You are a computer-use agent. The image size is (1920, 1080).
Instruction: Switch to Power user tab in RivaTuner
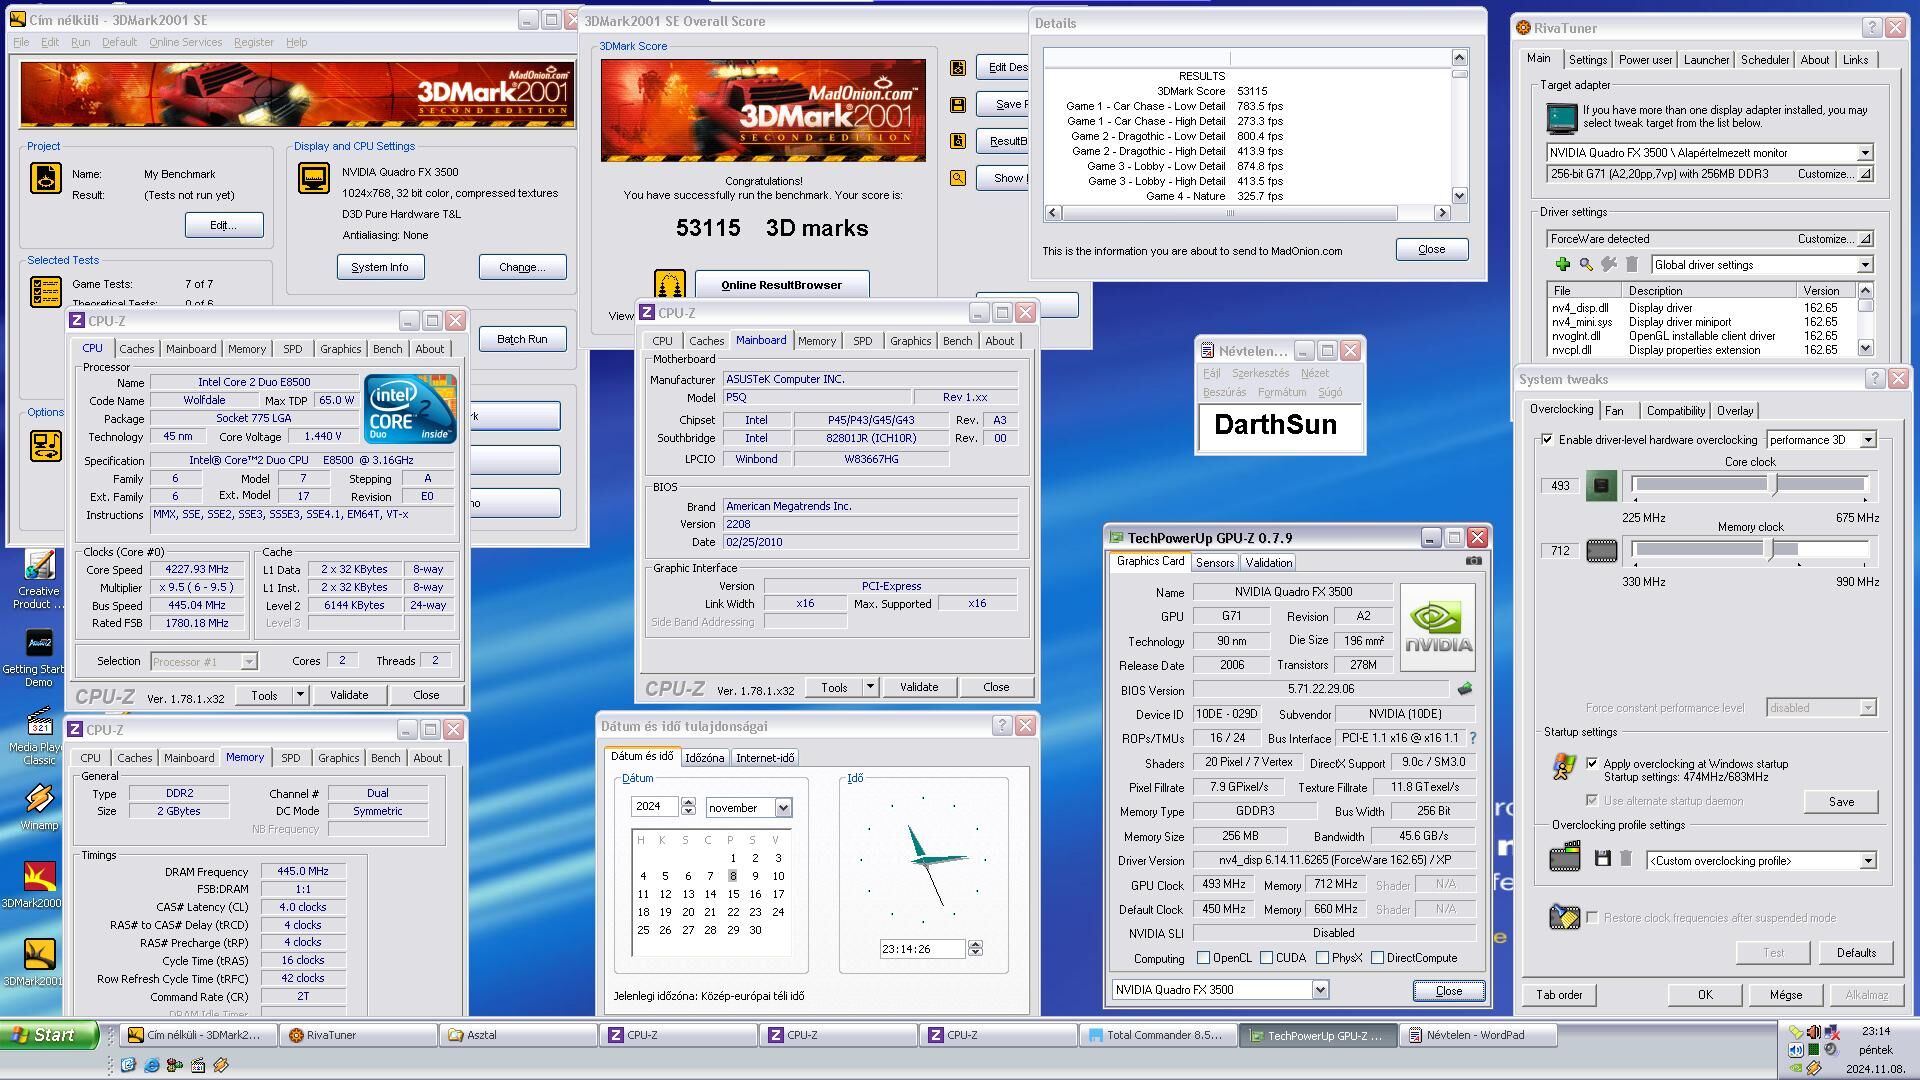tap(1645, 60)
